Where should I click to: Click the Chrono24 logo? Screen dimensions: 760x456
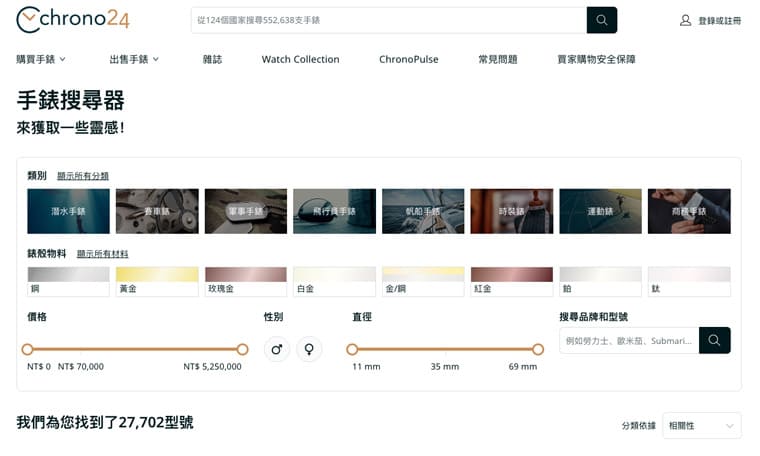[x=72, y=20]
